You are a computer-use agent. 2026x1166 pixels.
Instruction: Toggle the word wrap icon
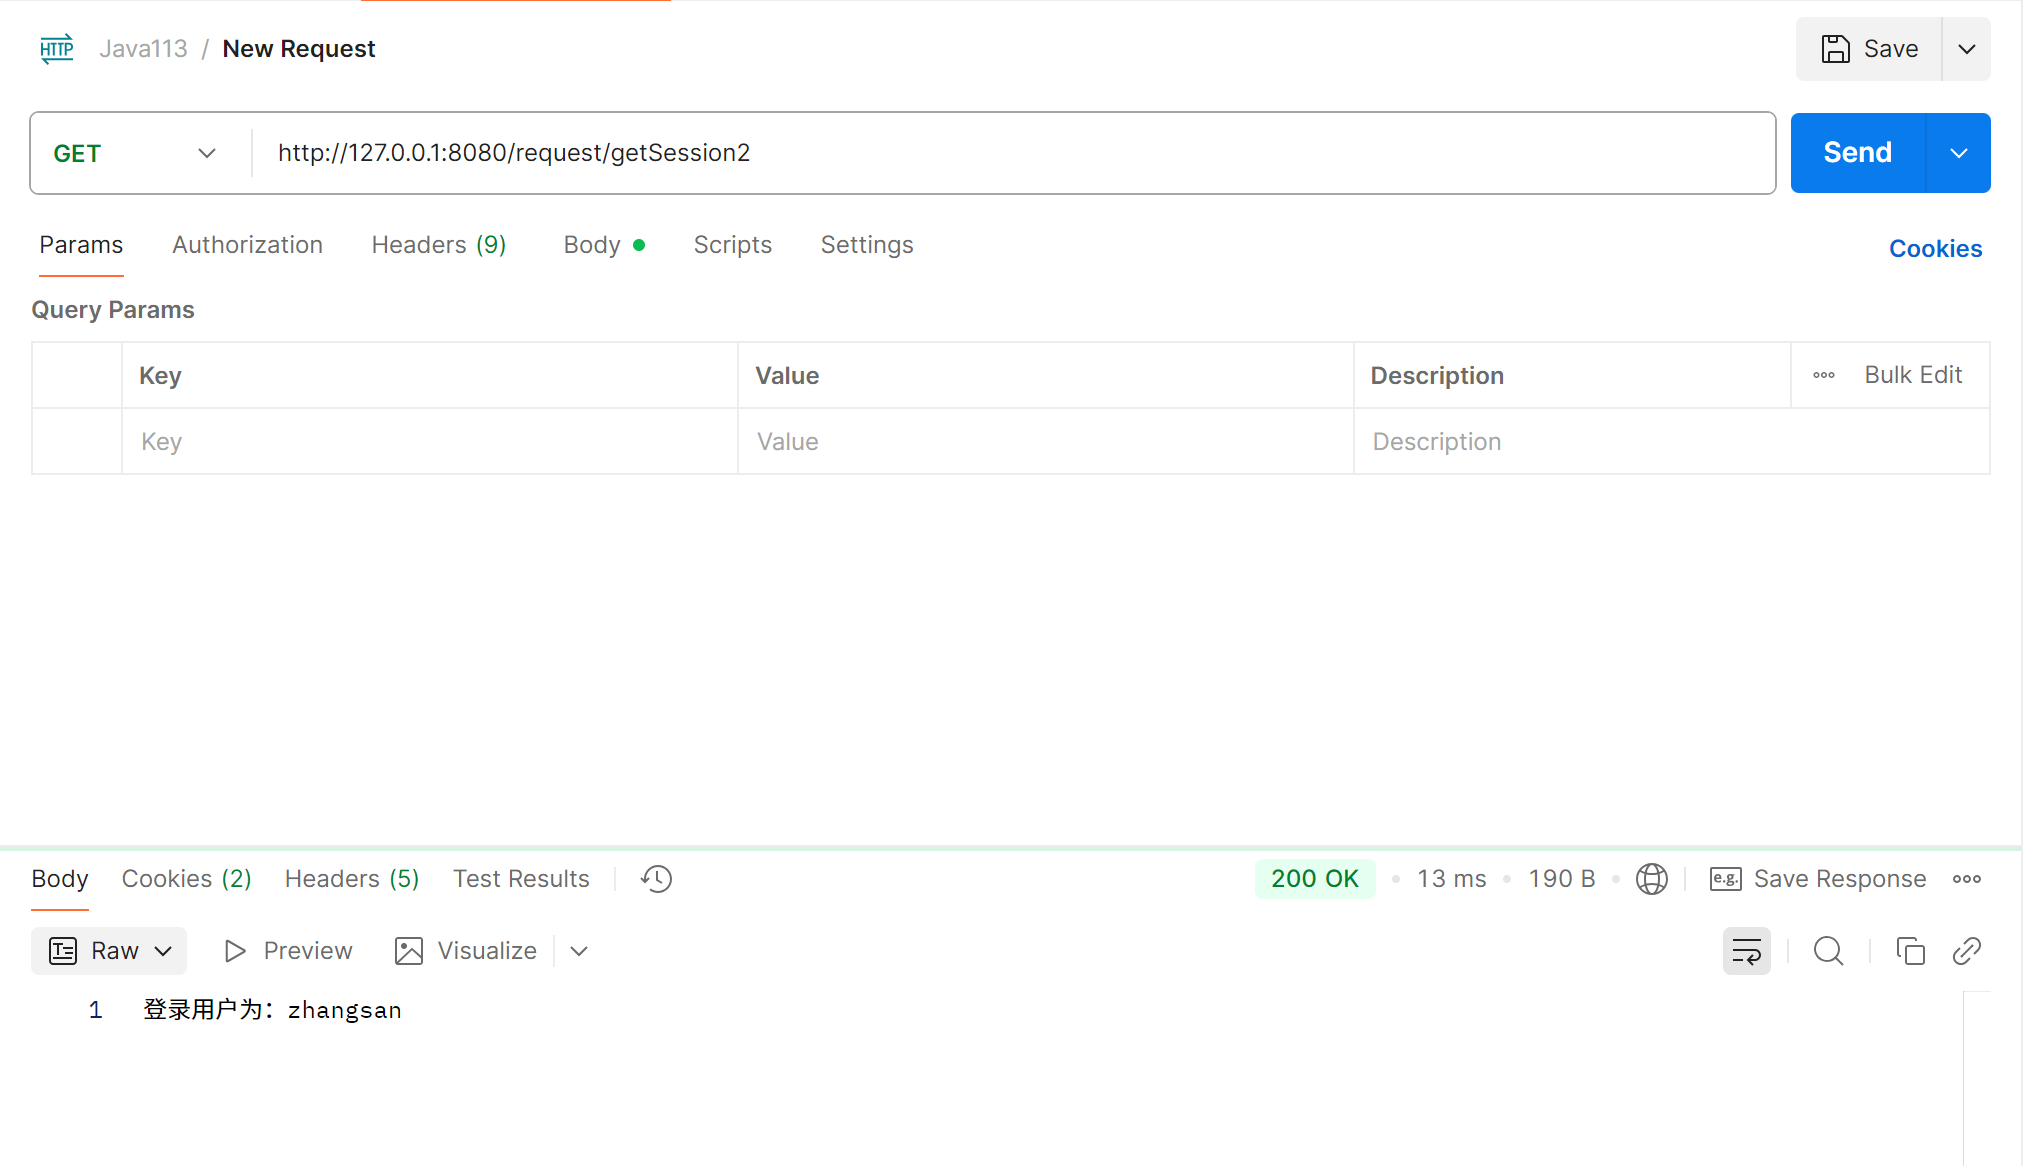[1746, 951]
